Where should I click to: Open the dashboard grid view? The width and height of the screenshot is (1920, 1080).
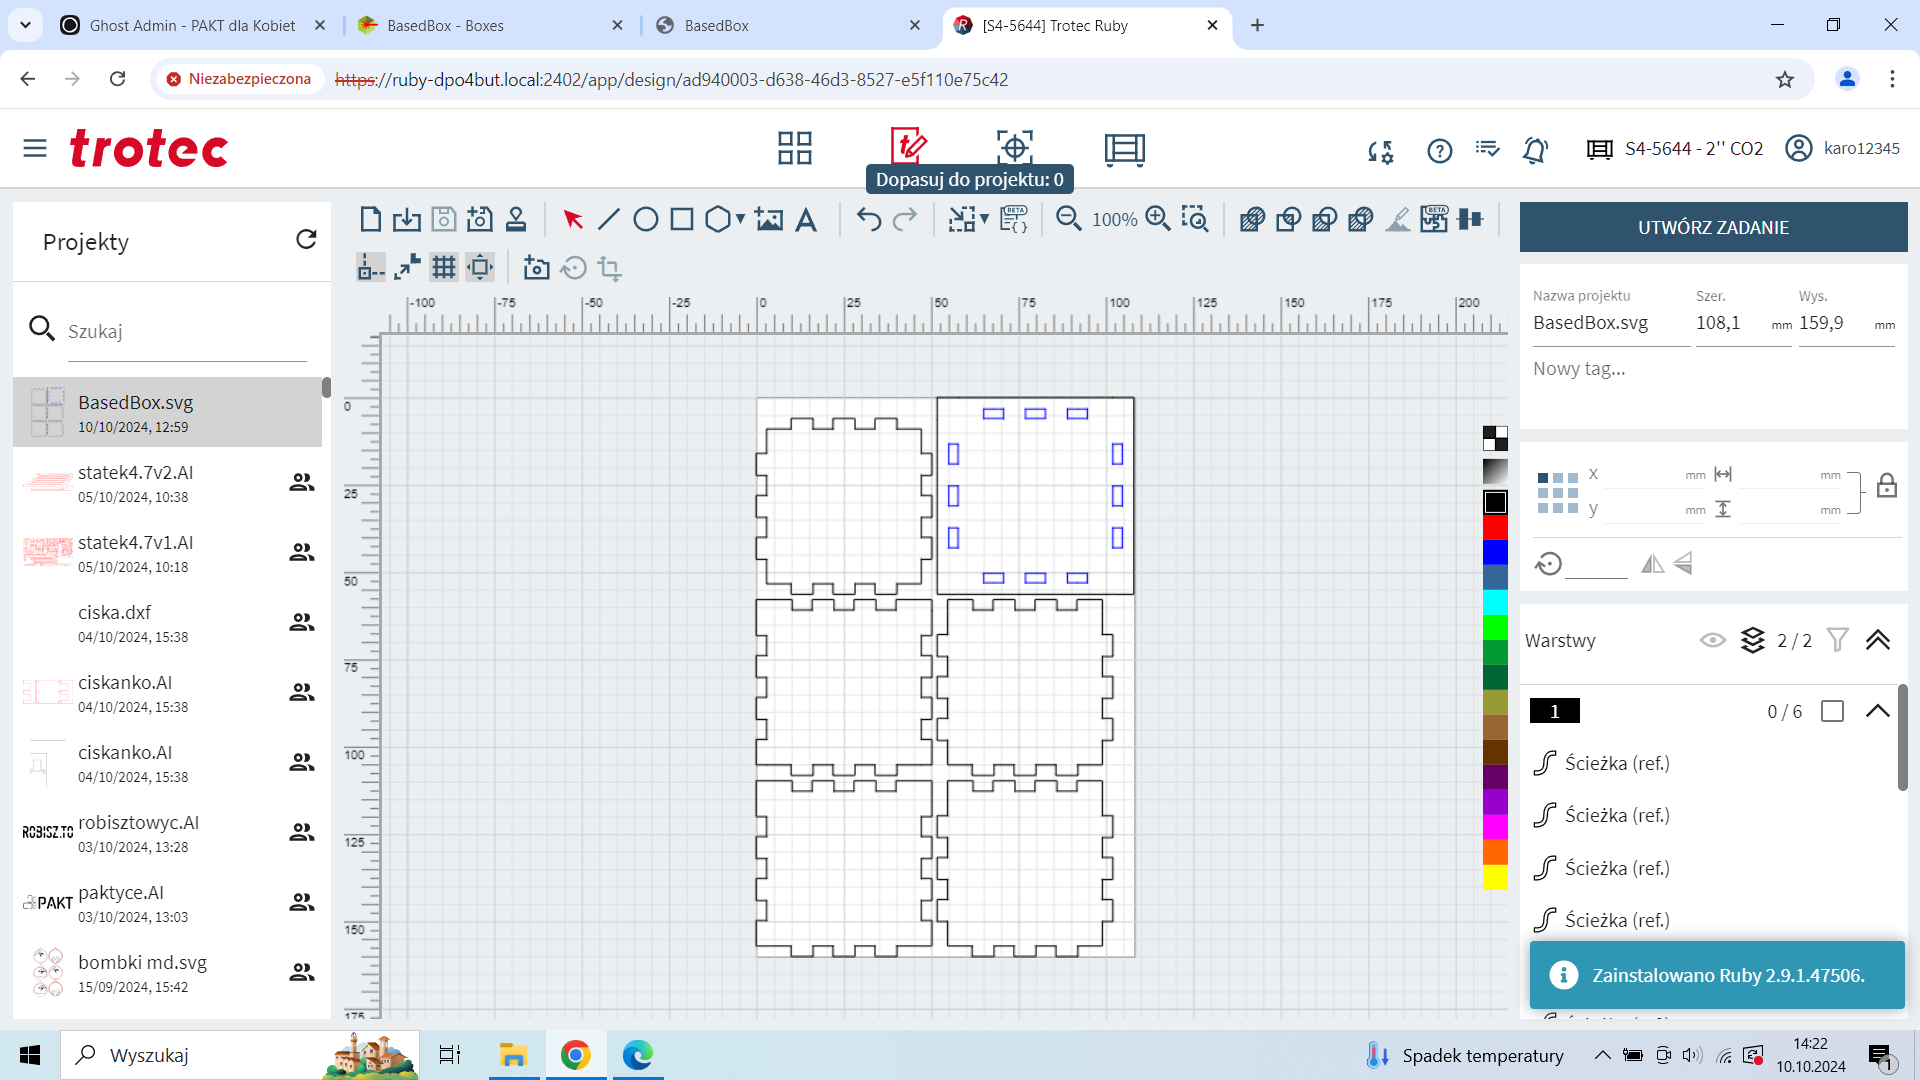[795, 148]
